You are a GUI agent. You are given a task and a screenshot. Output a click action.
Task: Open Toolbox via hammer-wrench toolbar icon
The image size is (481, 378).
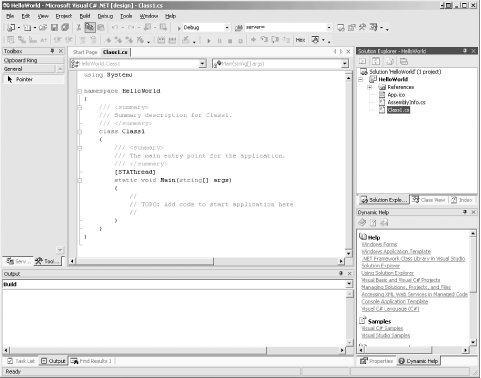click(x=362, y=27)
